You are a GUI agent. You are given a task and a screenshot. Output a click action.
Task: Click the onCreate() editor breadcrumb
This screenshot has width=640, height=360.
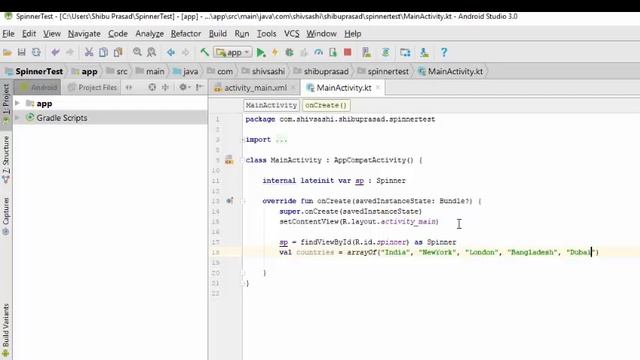(326, 105)
